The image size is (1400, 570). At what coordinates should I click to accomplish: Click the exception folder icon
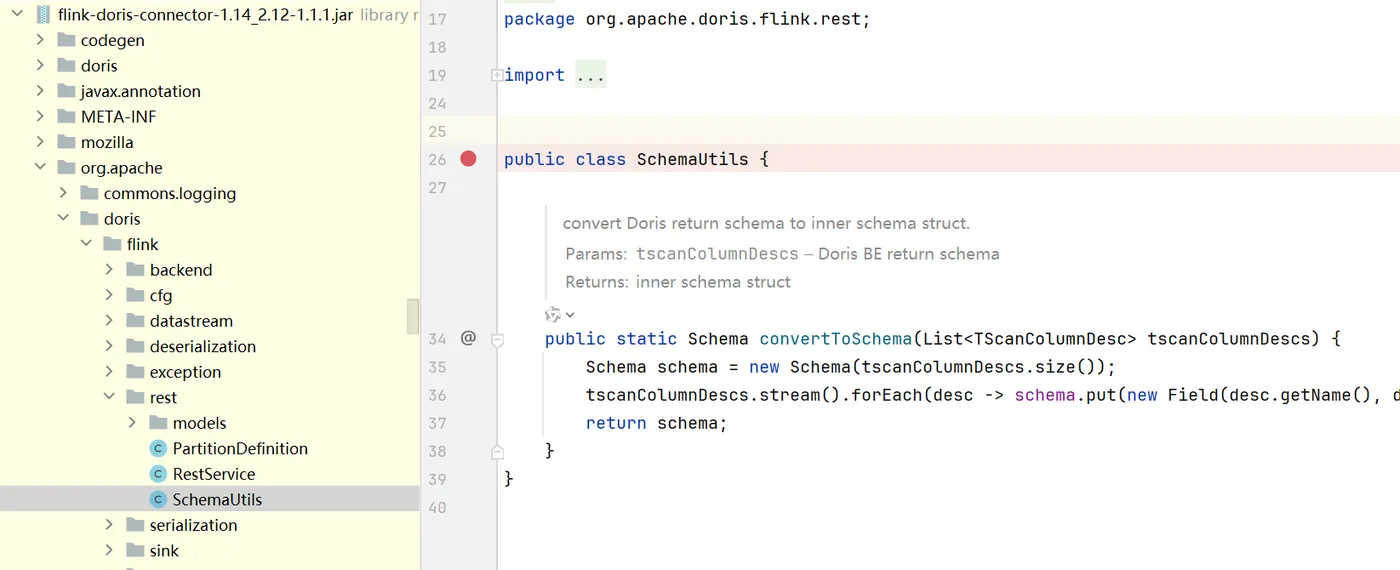click(136, 372)
